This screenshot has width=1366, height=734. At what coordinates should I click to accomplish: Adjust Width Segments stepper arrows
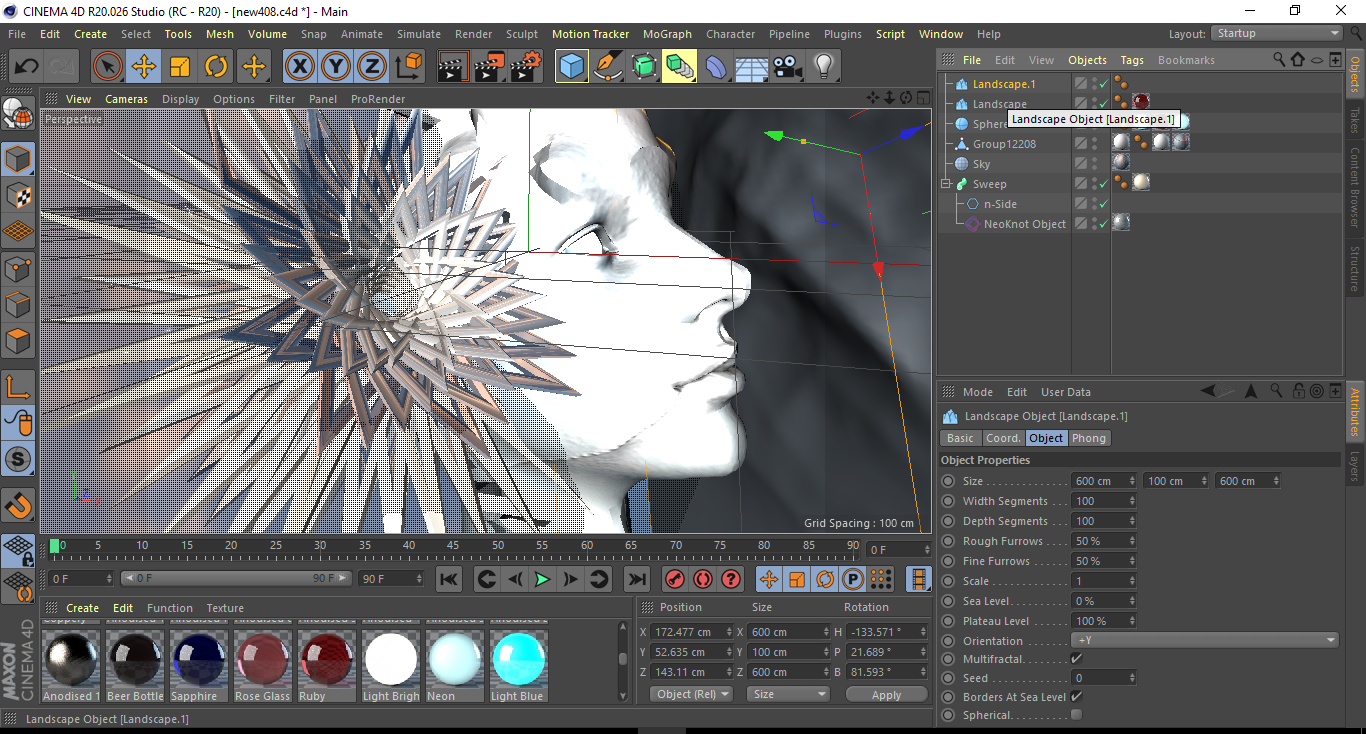point(1131,501)
